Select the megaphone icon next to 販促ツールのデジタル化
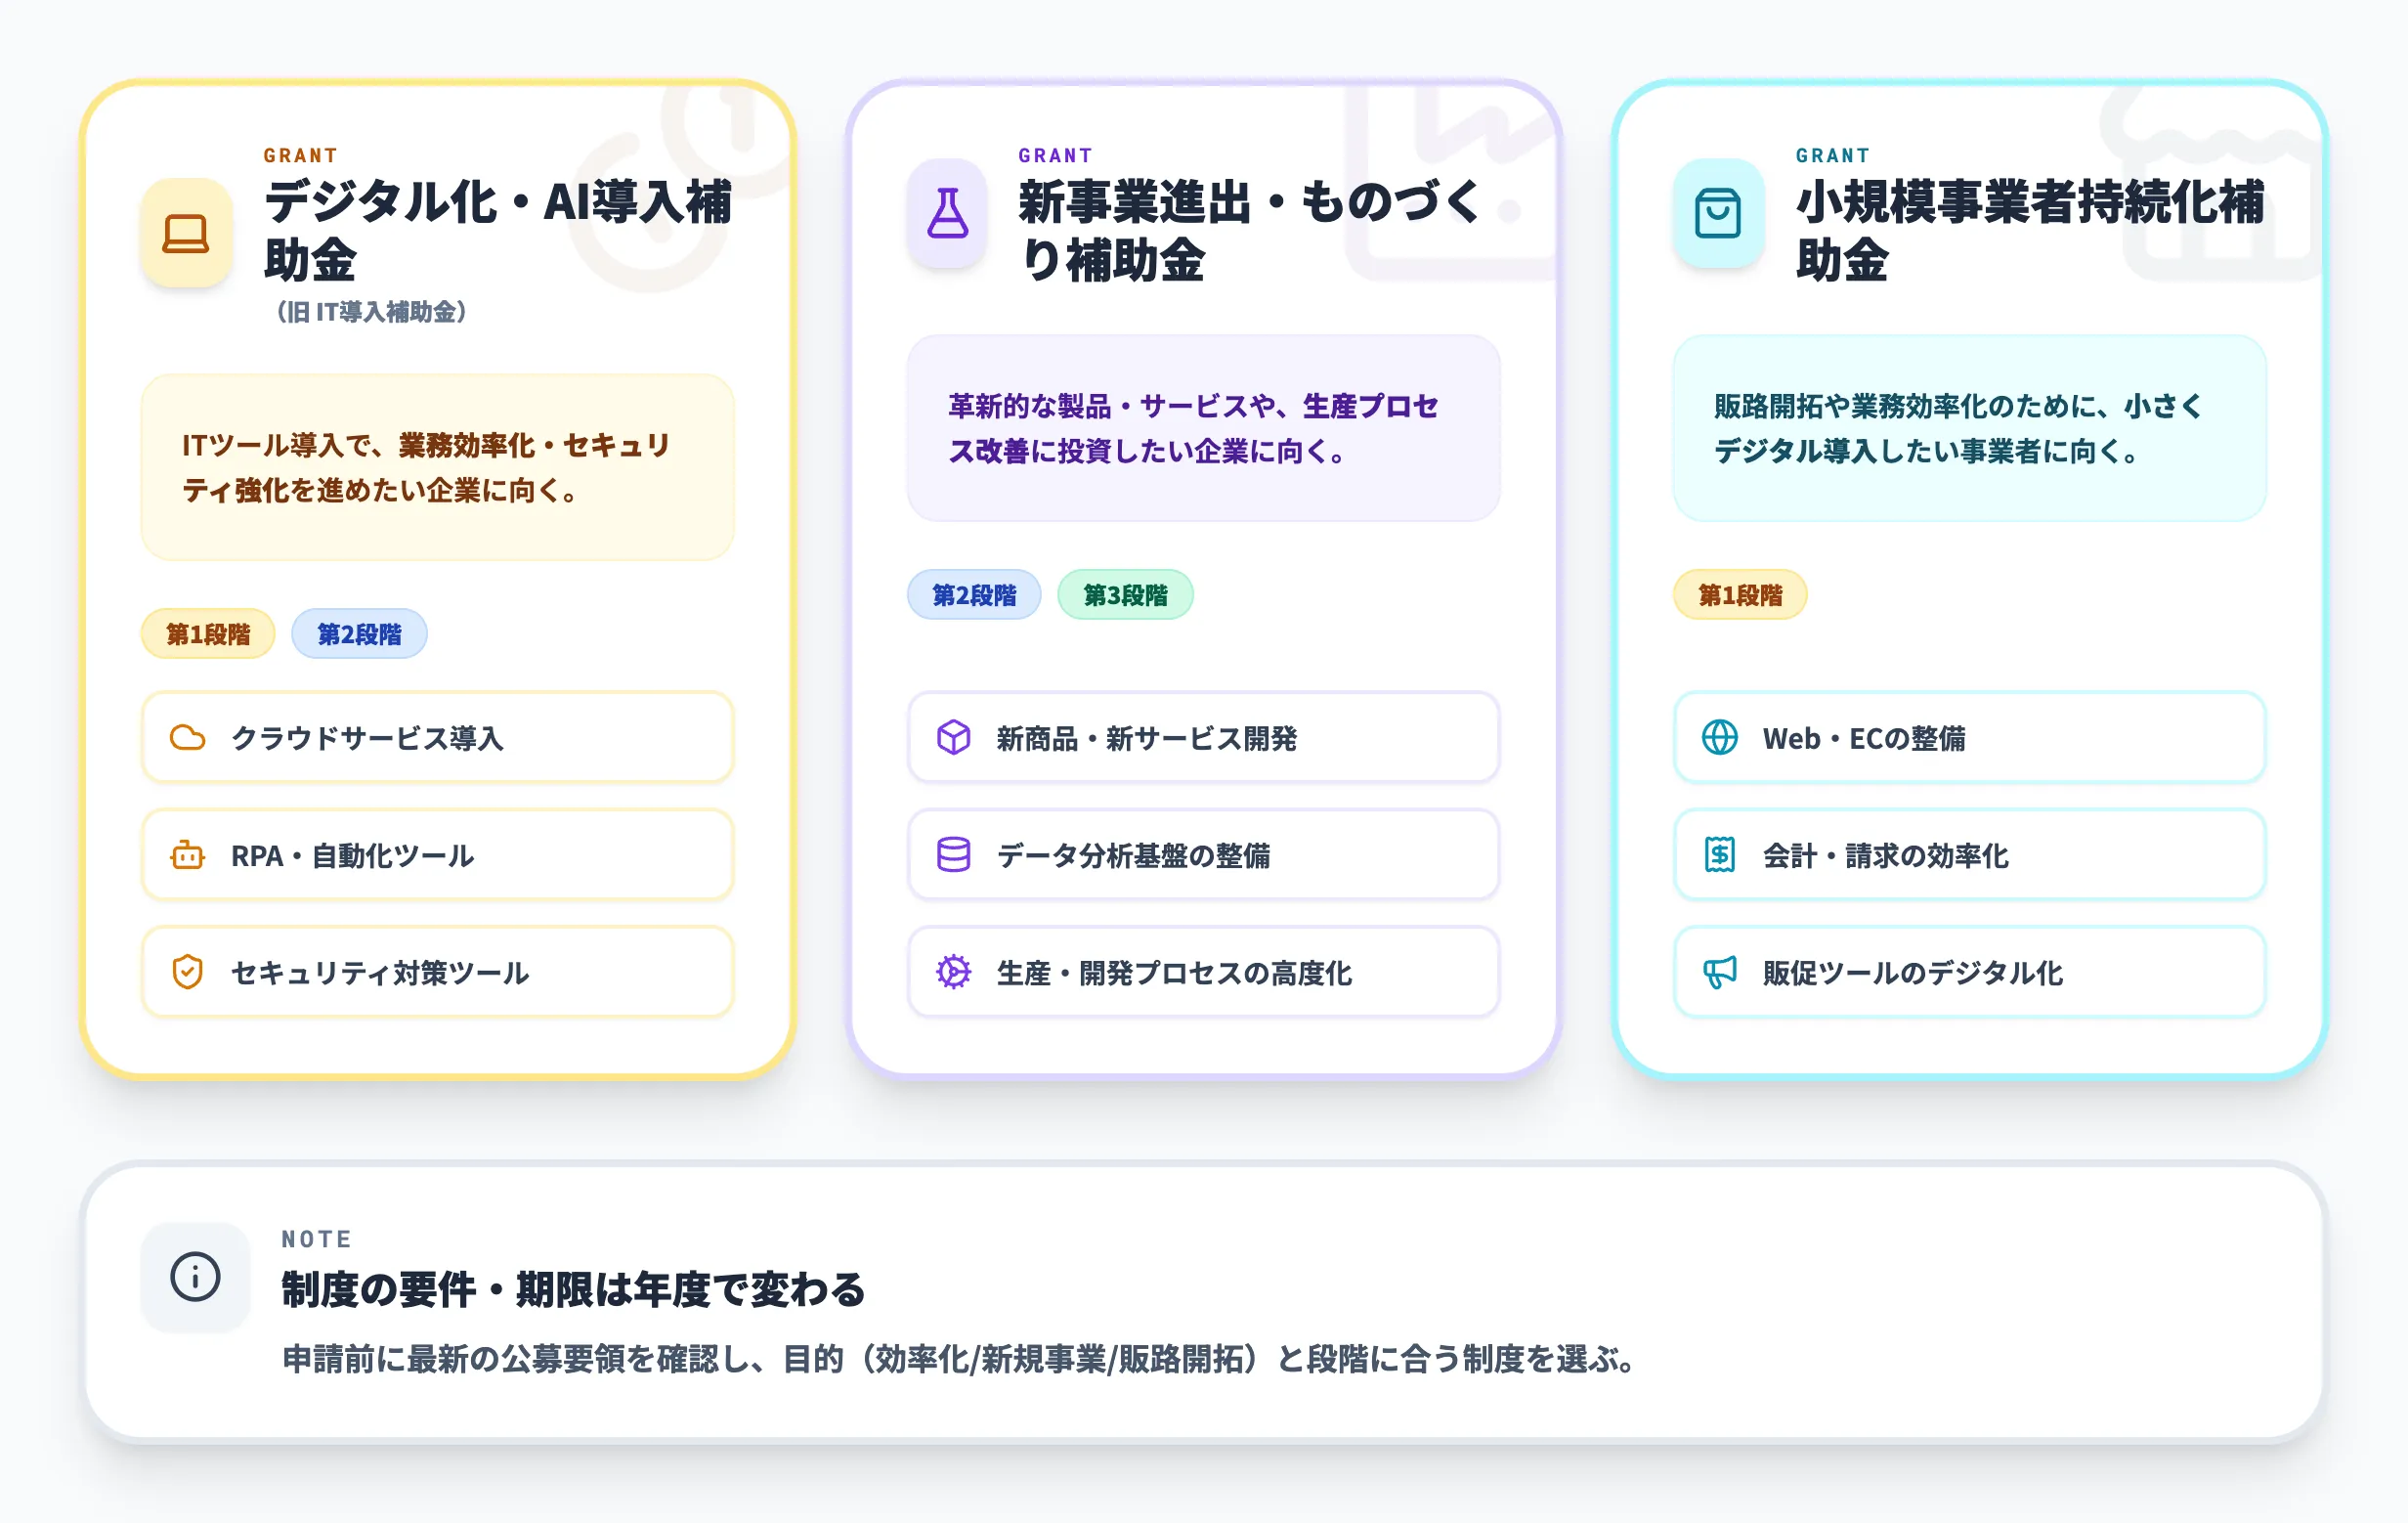This screenshot has height=1523, width=2408. pyautogui.click(x=1719, y=972)
